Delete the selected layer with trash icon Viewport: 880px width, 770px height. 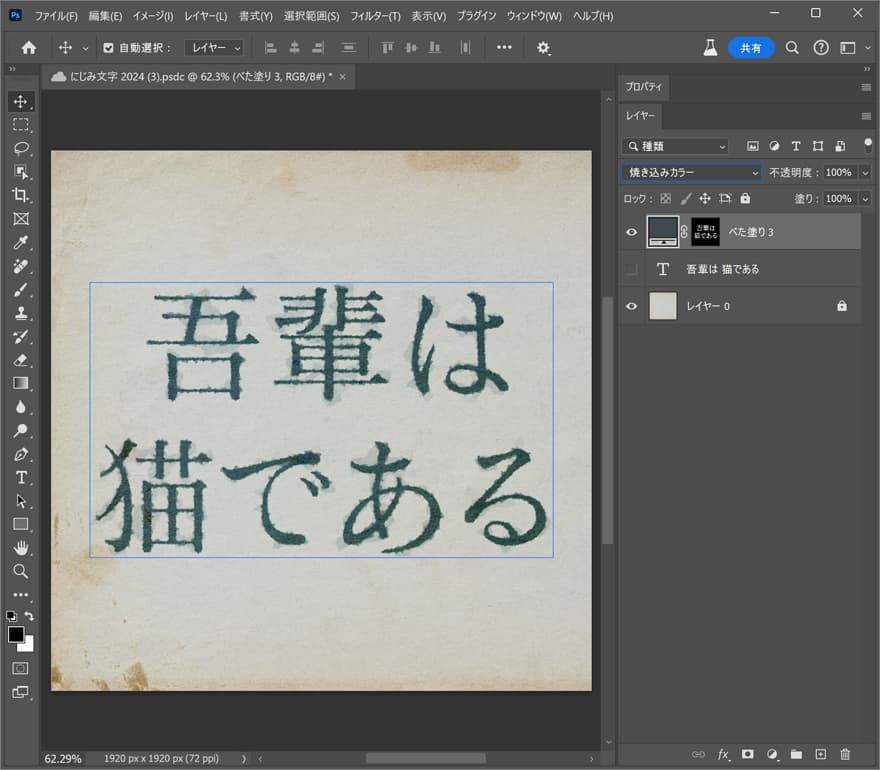tap(845, 754)
